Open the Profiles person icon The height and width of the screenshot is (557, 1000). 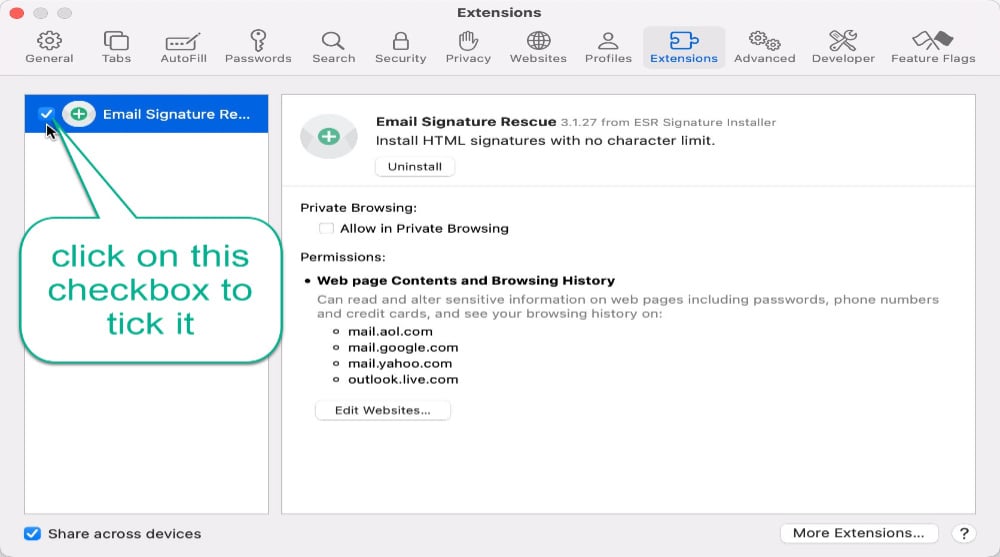(x=608, y=41)
